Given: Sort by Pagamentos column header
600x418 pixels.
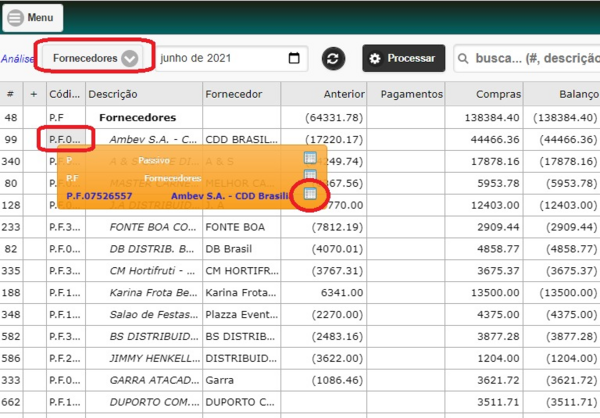Looking at the screenshot, I should [406, 94].
